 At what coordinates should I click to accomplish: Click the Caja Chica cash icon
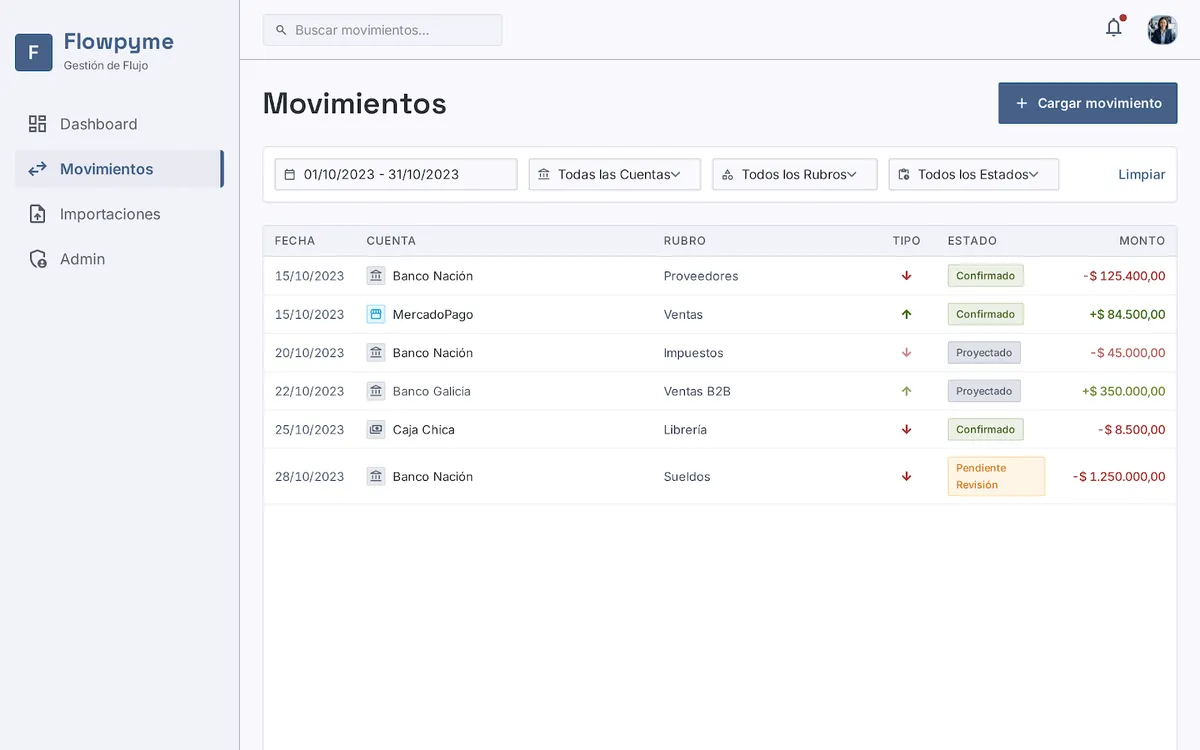pyautogui.click(x=376, y=429)
